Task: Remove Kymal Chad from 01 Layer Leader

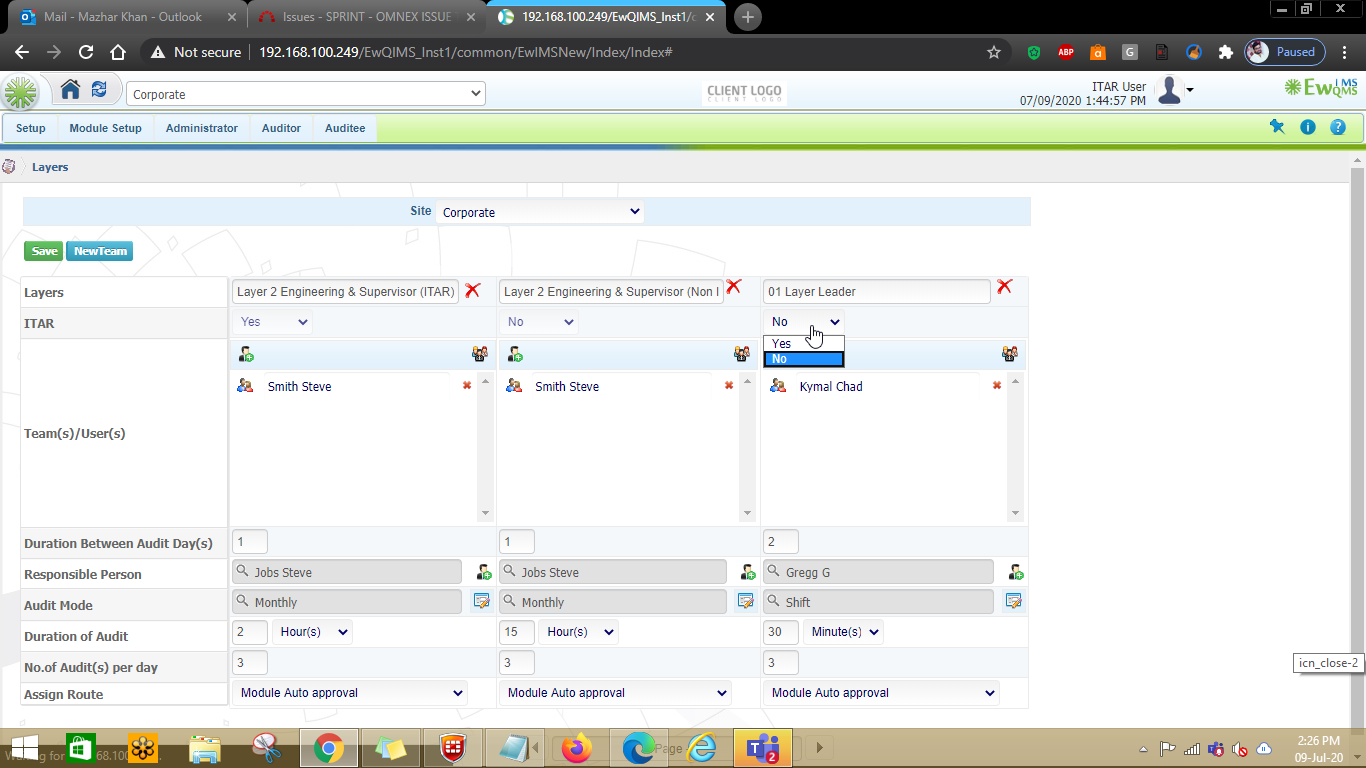Action: point(996,385)
